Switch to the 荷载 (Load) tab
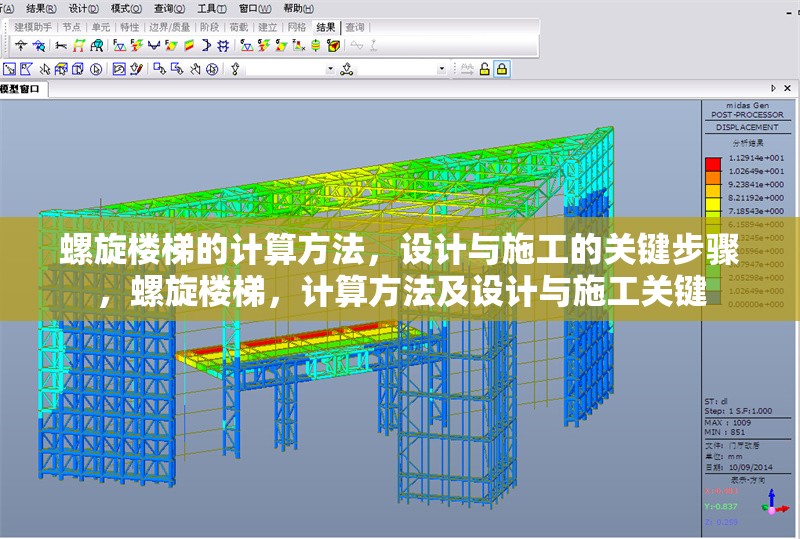800x539 pixels. (238, 27)
